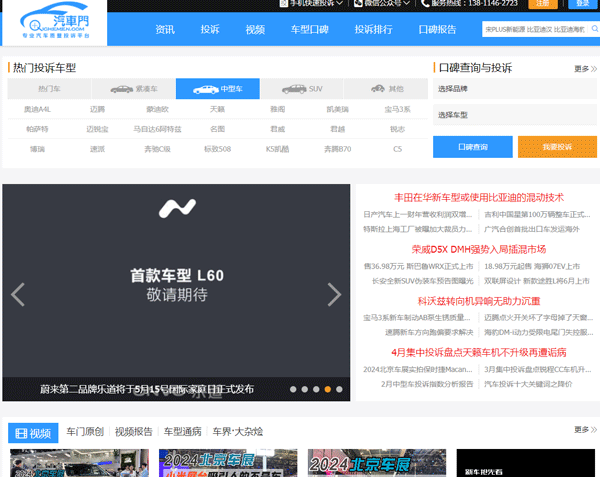Click 更多 next to 口碑查询与投诉
The image size is (600, 477).
(x=585, y=69)
